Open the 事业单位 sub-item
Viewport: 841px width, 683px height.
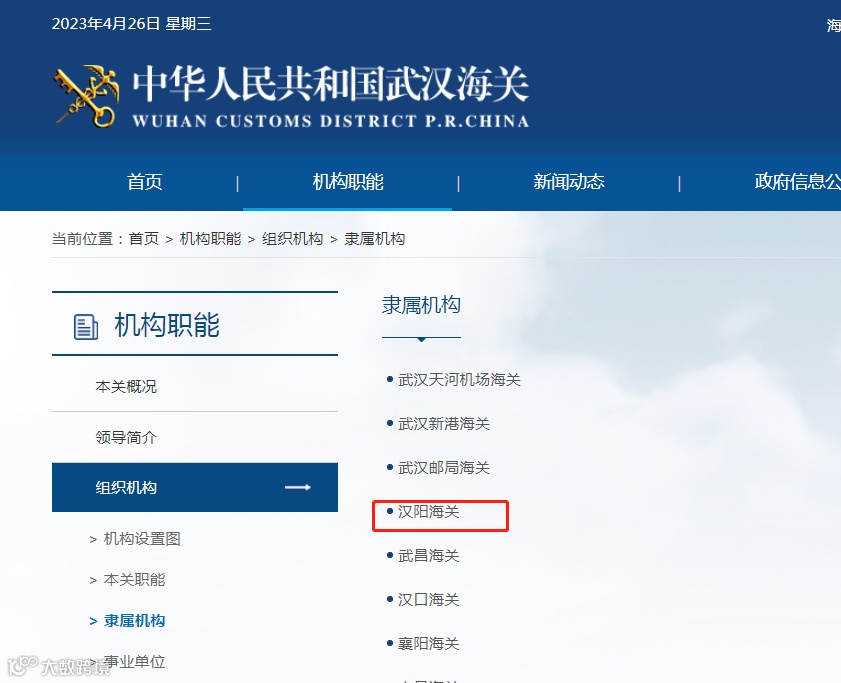134,662
